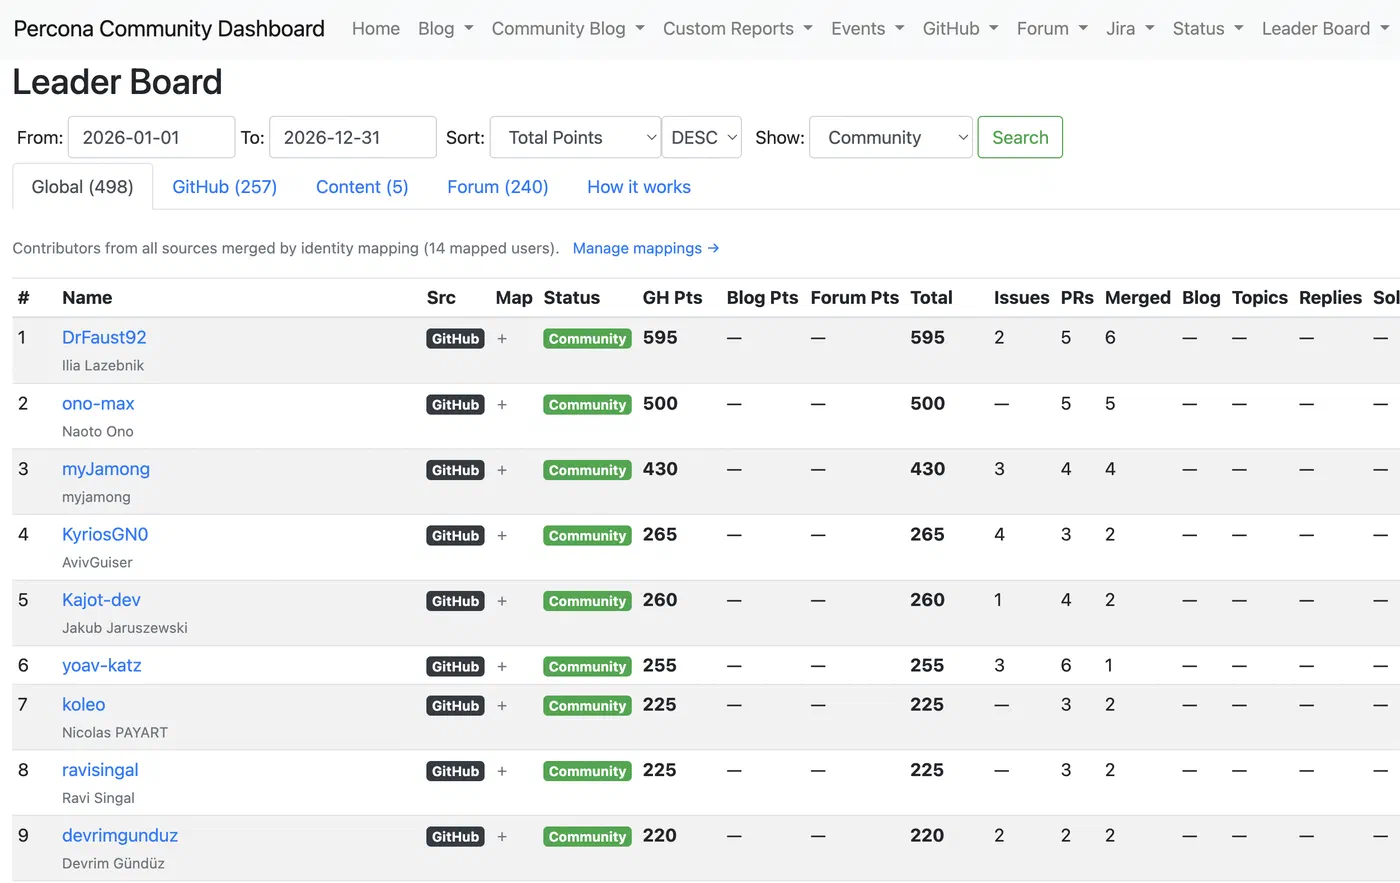Expand the Forum navbar menu
This screenshot has height=883, width=1400.
pyautogui.click(x=1052, y=29)
